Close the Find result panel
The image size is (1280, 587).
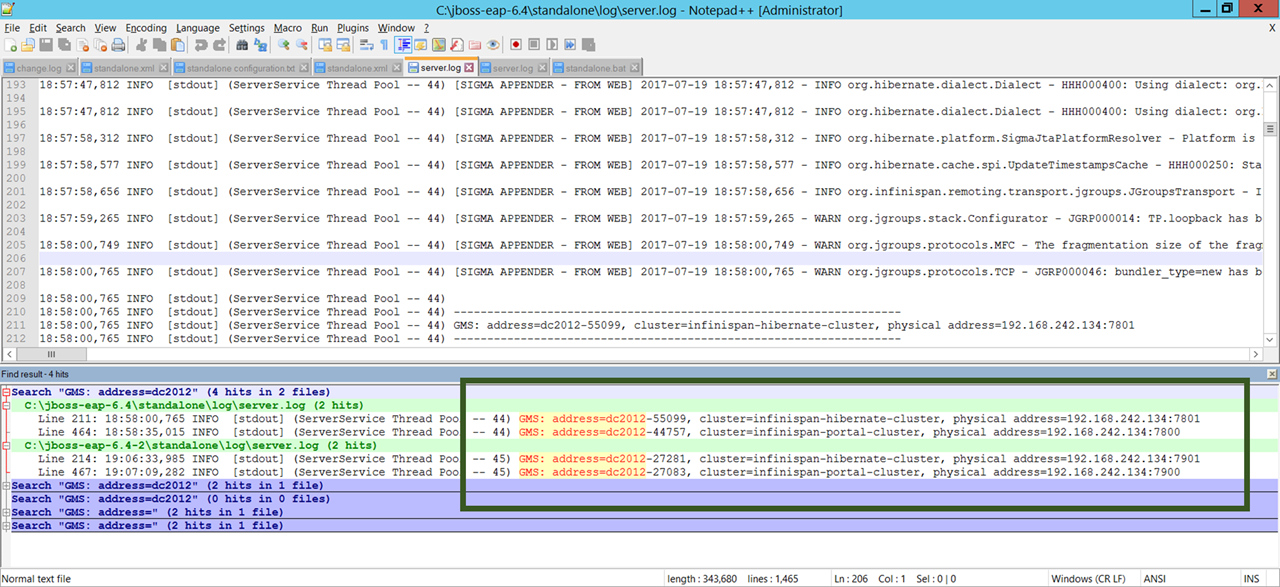coord(1272,374)
